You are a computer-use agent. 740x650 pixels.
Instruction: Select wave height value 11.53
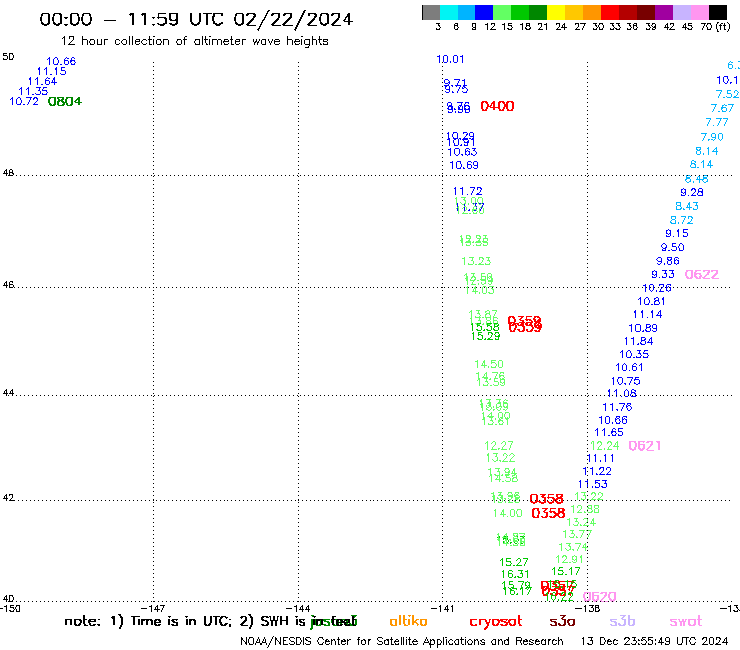tap(593, 484)
